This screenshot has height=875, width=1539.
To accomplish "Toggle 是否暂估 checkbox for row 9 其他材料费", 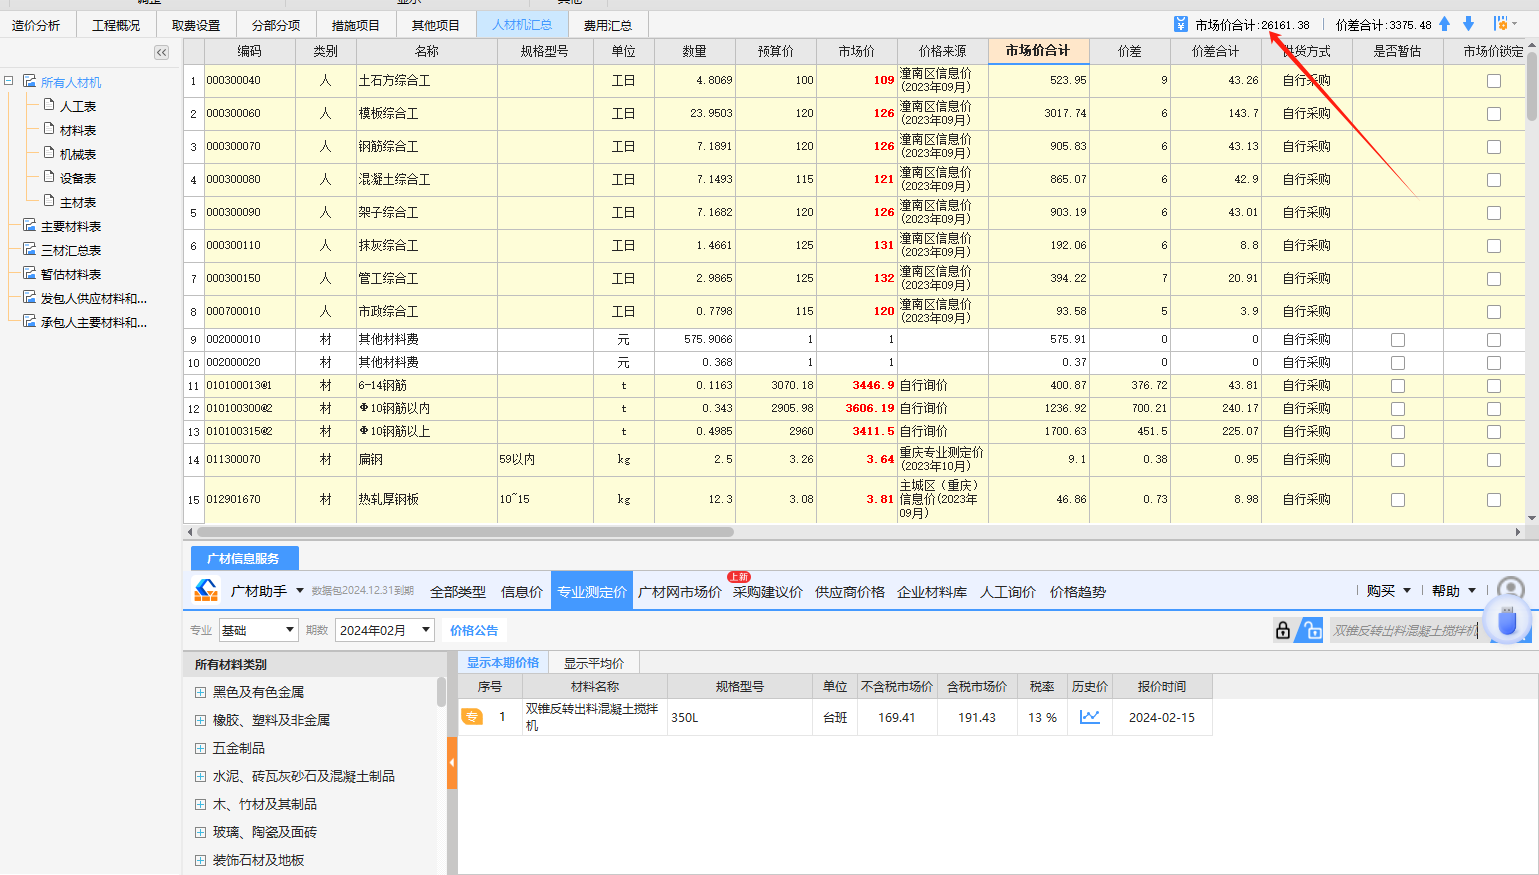I will [1398, 340].
